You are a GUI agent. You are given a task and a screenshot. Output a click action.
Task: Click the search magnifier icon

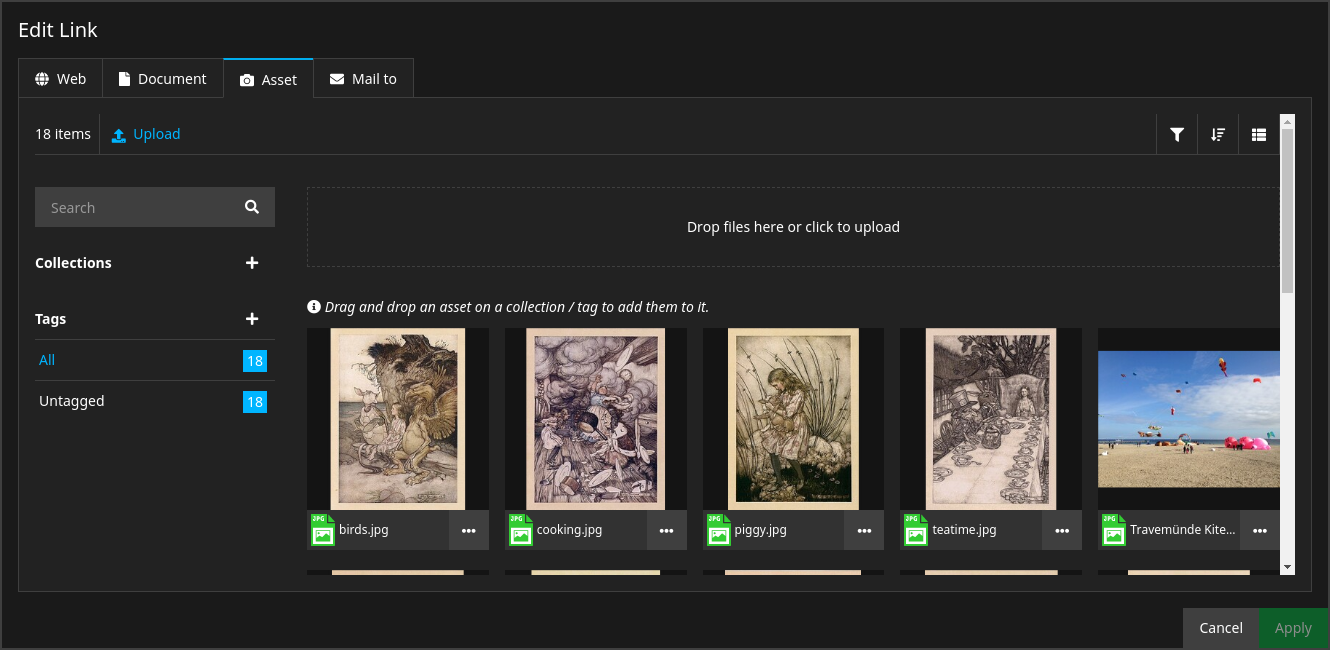252,207
